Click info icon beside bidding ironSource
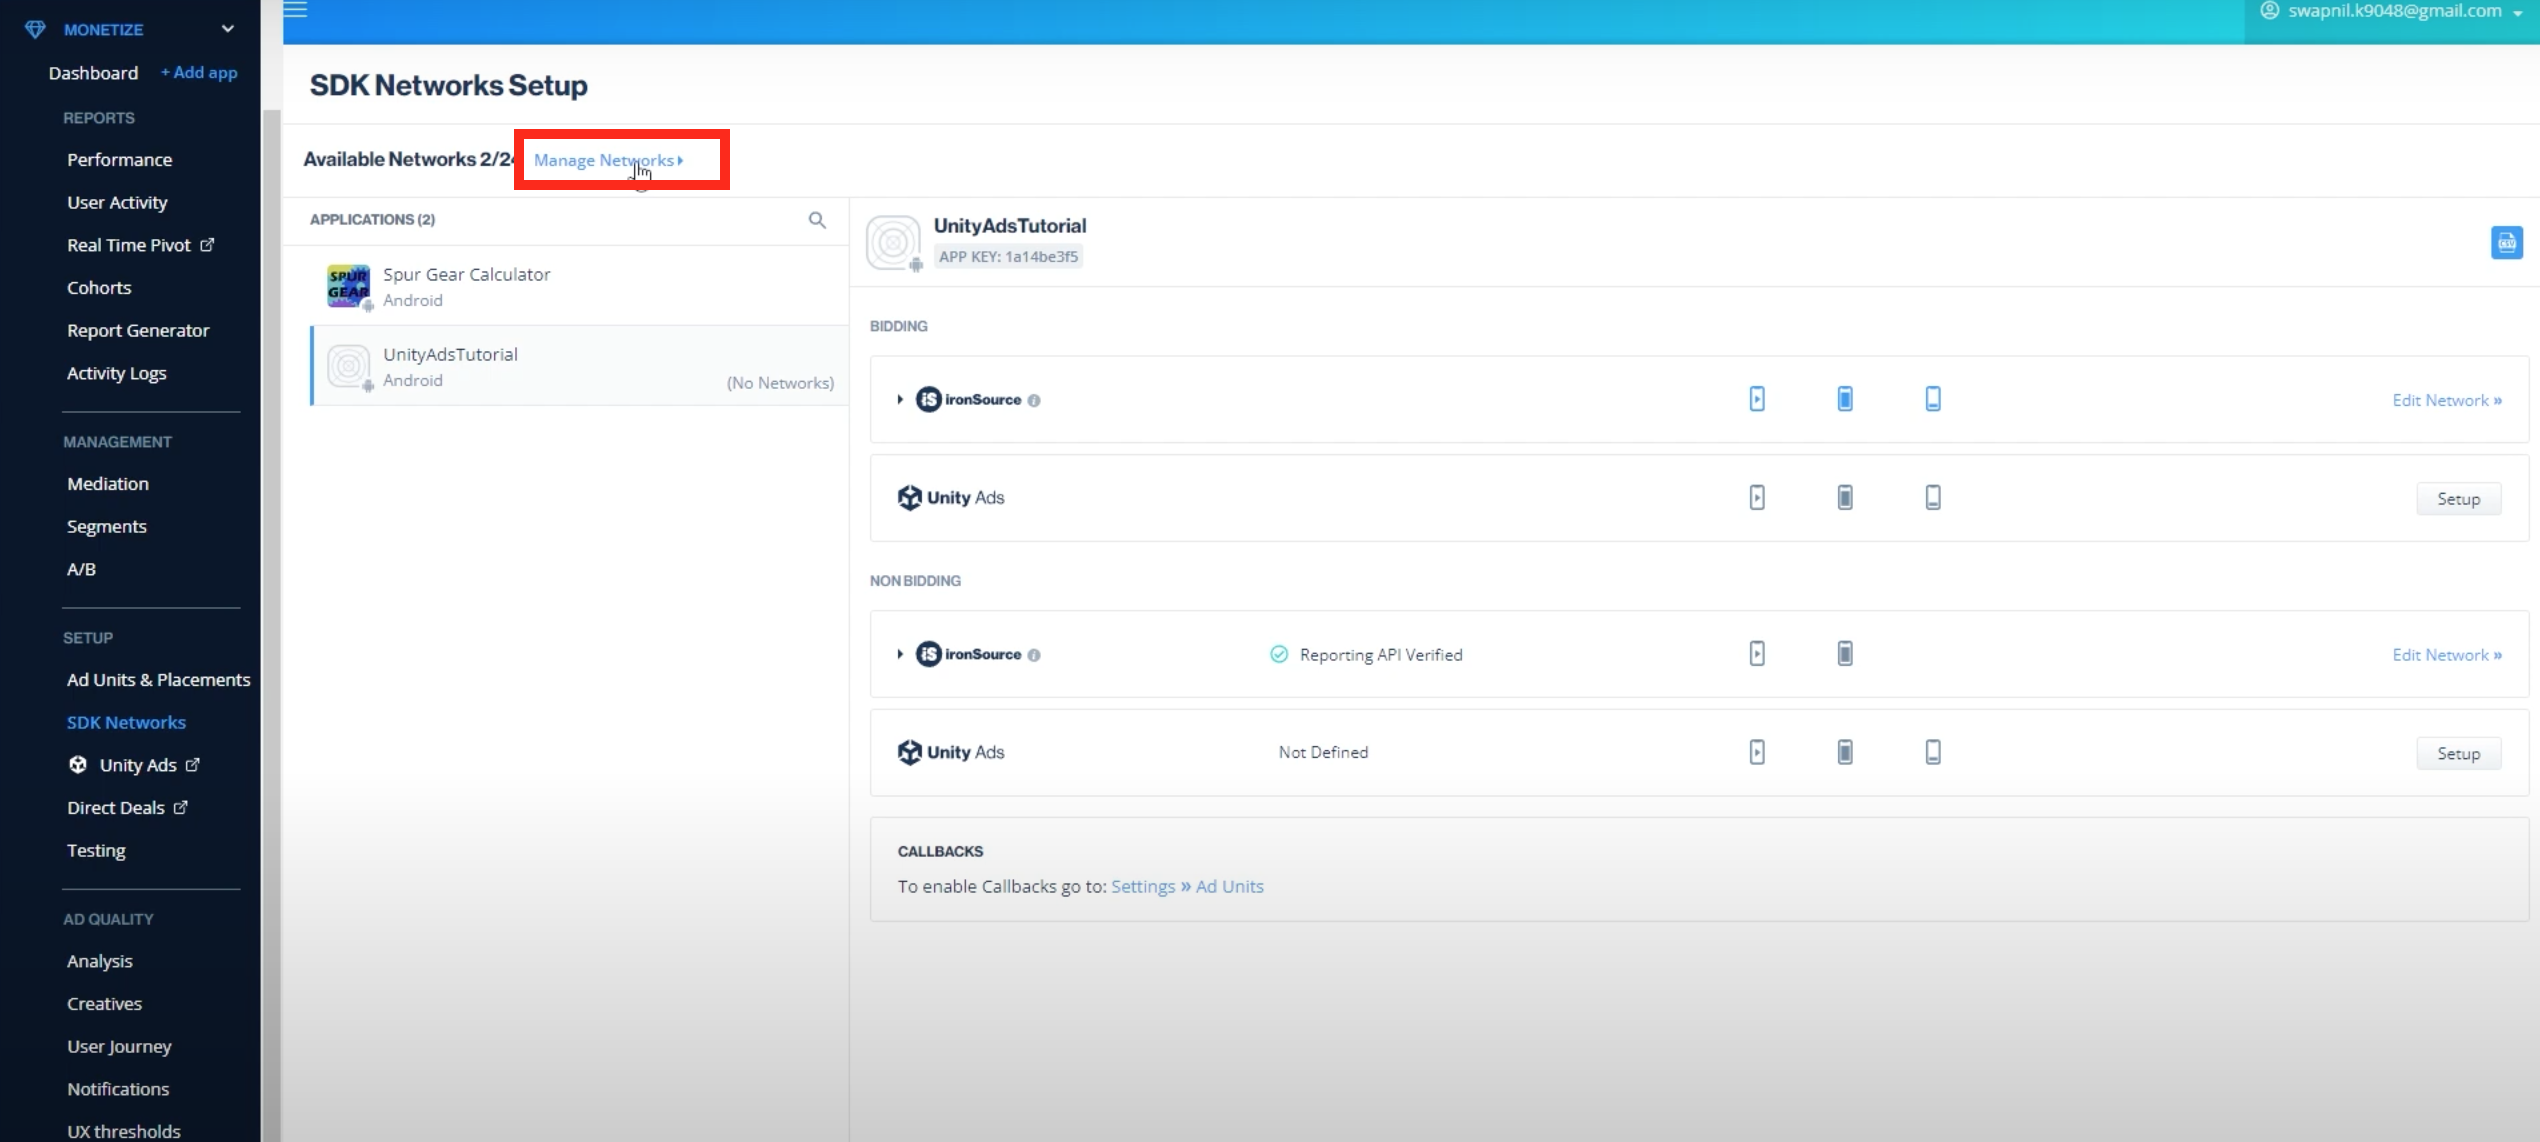The width and height of the screenshot is (2540, 1142). click(1034, 400)
